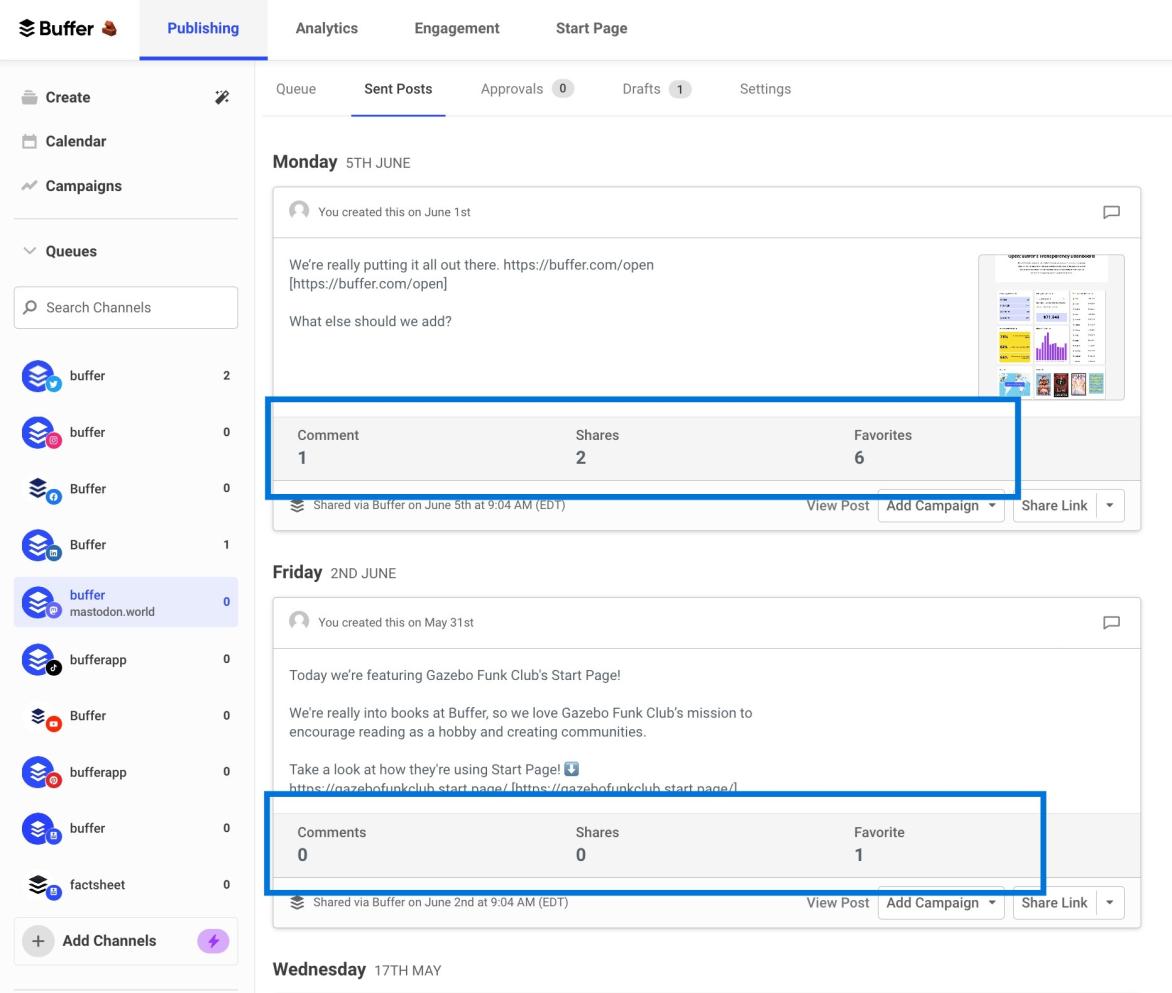
Task: Click the plus icon for Add Channels
Action: pos(38,941)
